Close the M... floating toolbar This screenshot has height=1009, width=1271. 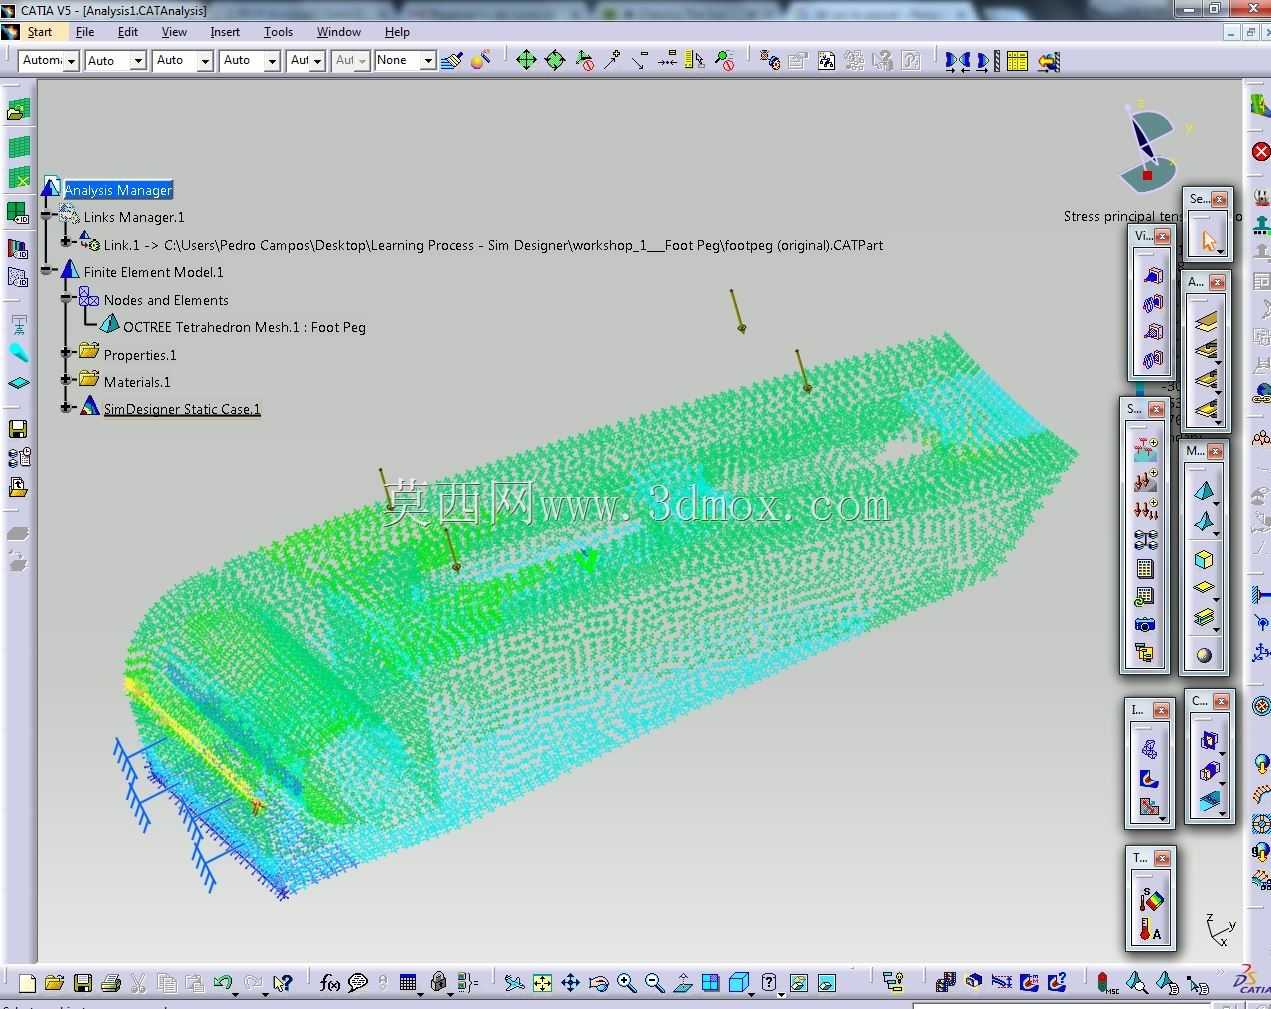[1216, 451]
